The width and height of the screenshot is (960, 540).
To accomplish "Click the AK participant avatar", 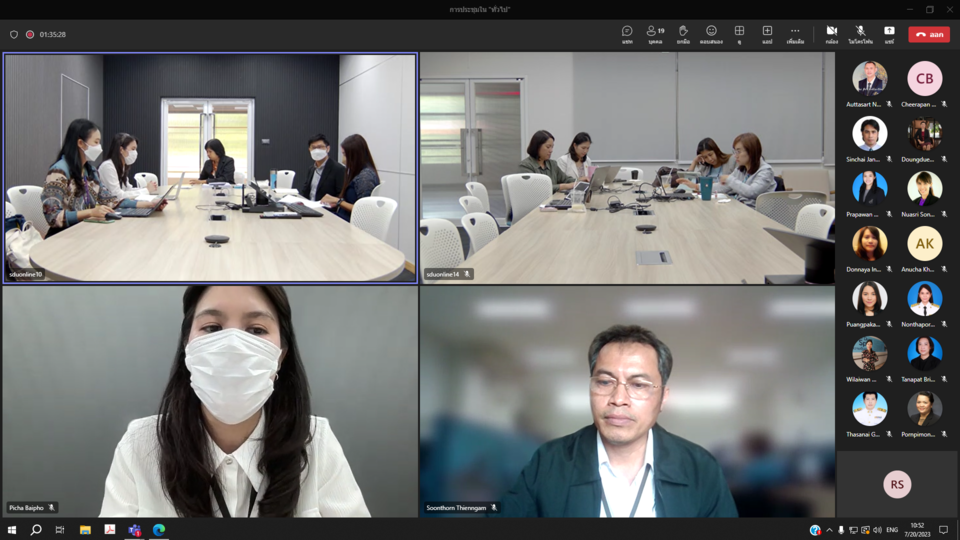I will click(x=924, y=244).
